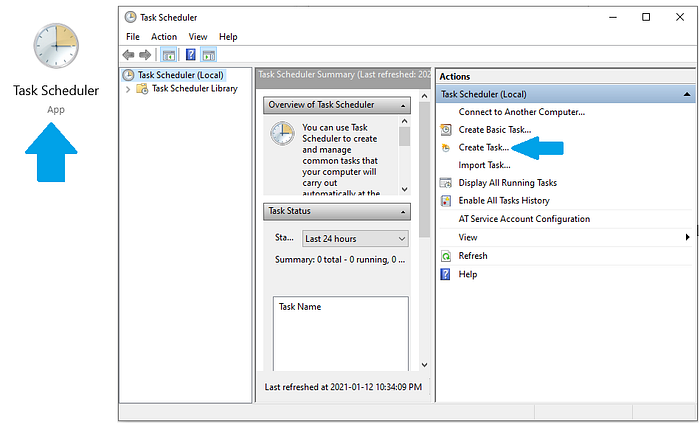Click the summary pane scrollbar thumb

(425, 170)
